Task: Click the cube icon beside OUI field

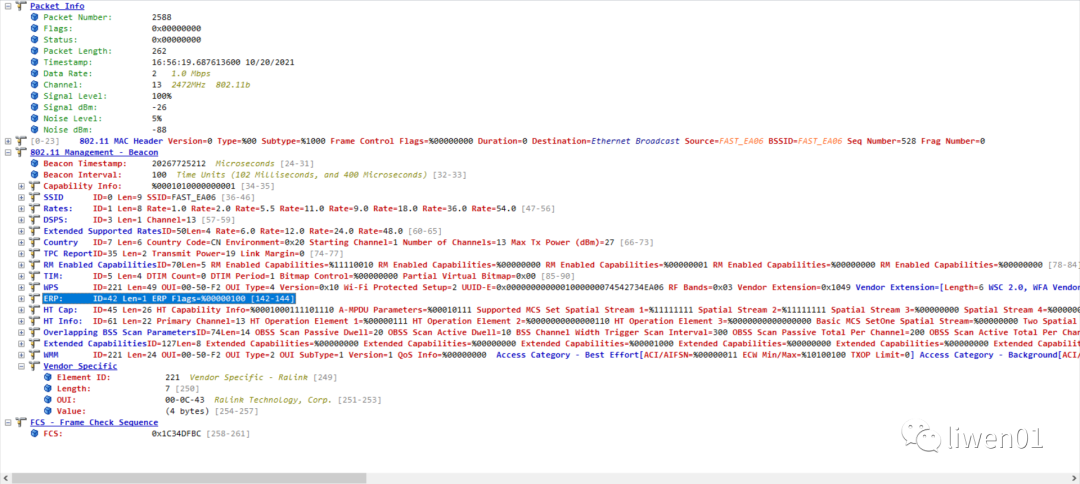Action: (x=46, y=400)
